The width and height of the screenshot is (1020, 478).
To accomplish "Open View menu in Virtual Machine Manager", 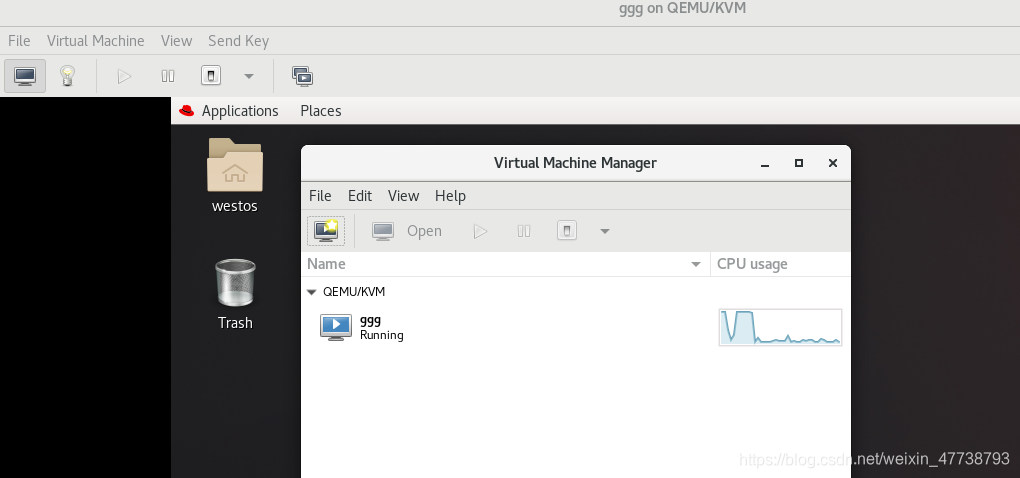I will (403, 196).
